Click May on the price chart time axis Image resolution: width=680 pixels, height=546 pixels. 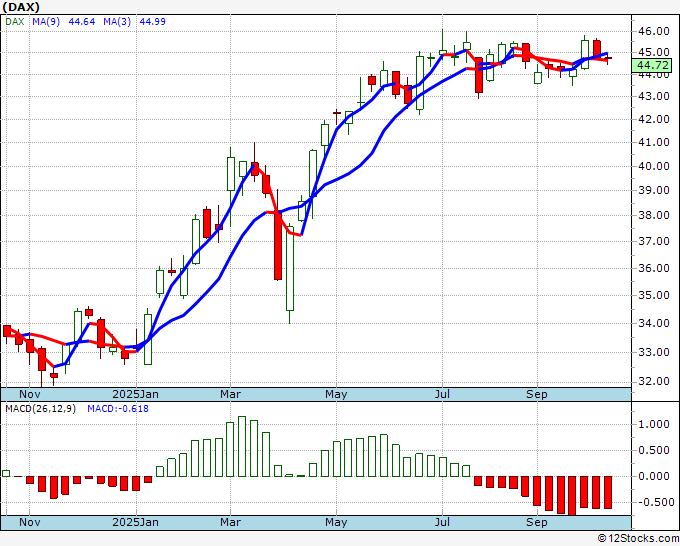pos(336,394)
